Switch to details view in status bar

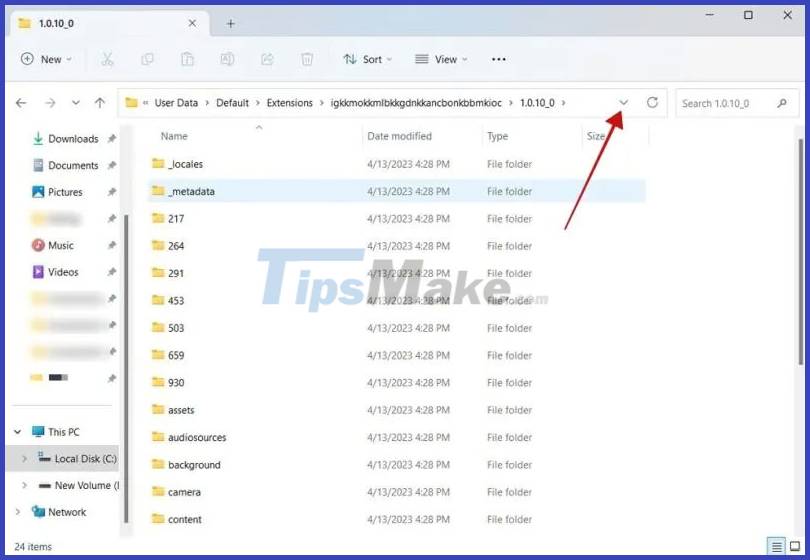(776, 546)
